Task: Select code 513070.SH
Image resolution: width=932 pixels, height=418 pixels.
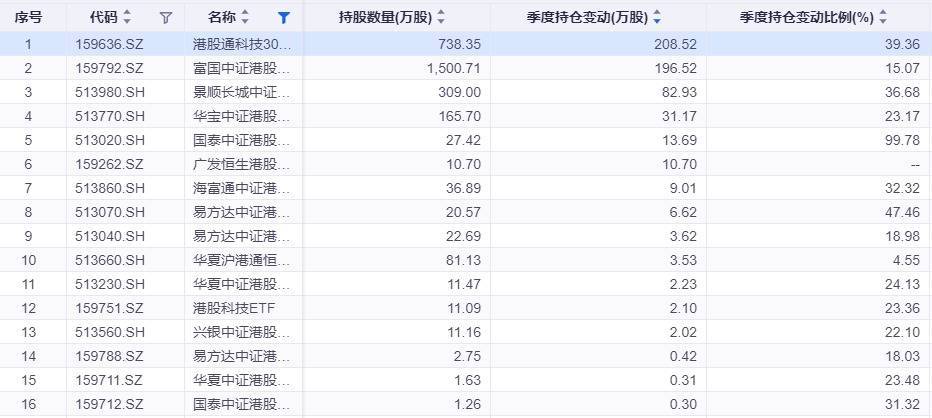Action: 110,212
